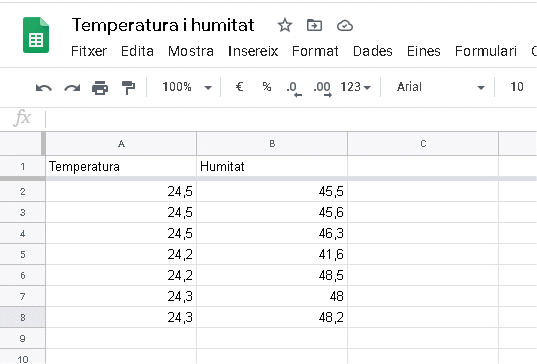Decrease decimal places
This screenshot has width=537, height=364.
(x=294, y=88)
